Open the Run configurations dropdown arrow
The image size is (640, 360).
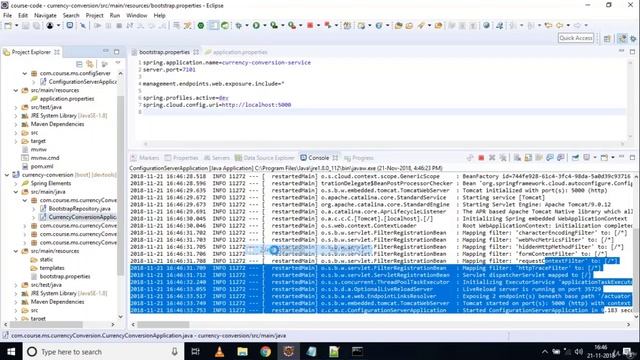(x=264, y=25)
